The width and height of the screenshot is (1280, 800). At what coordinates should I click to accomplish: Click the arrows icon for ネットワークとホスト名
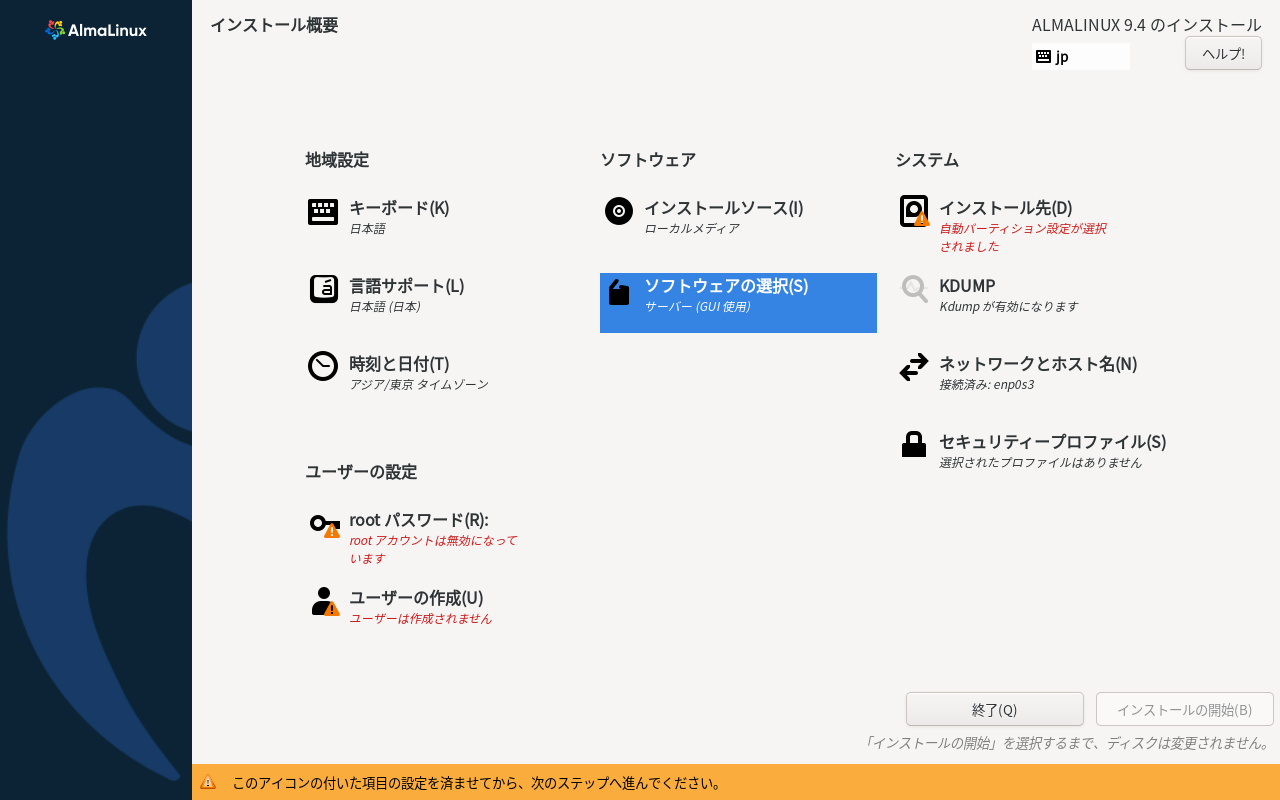click(x=914, y=368)
